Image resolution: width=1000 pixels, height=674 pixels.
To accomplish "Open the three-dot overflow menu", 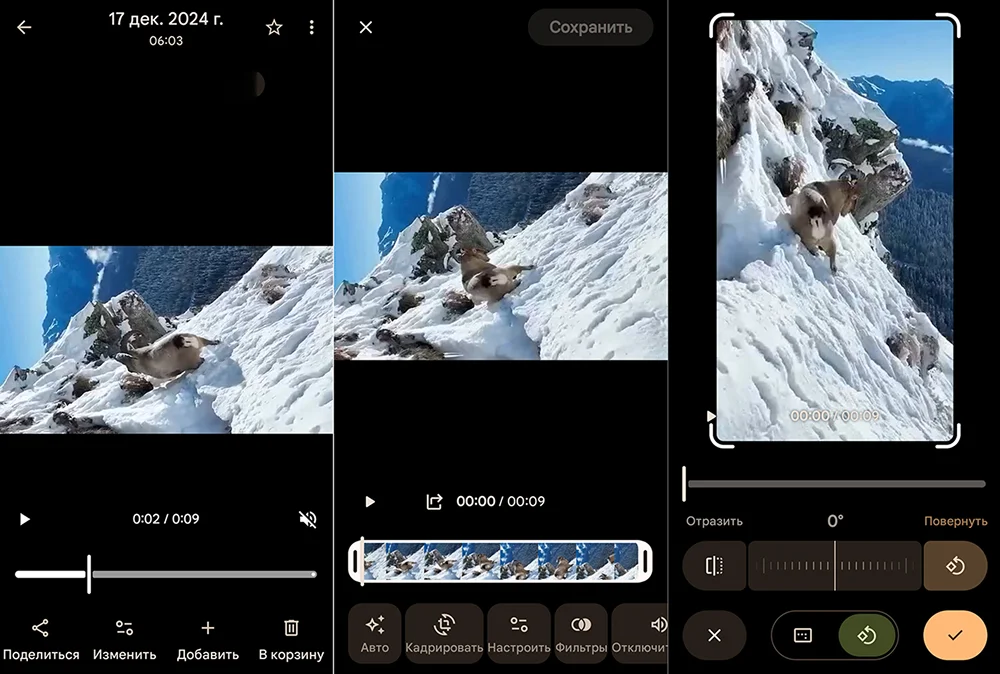I will pos(312,27).
